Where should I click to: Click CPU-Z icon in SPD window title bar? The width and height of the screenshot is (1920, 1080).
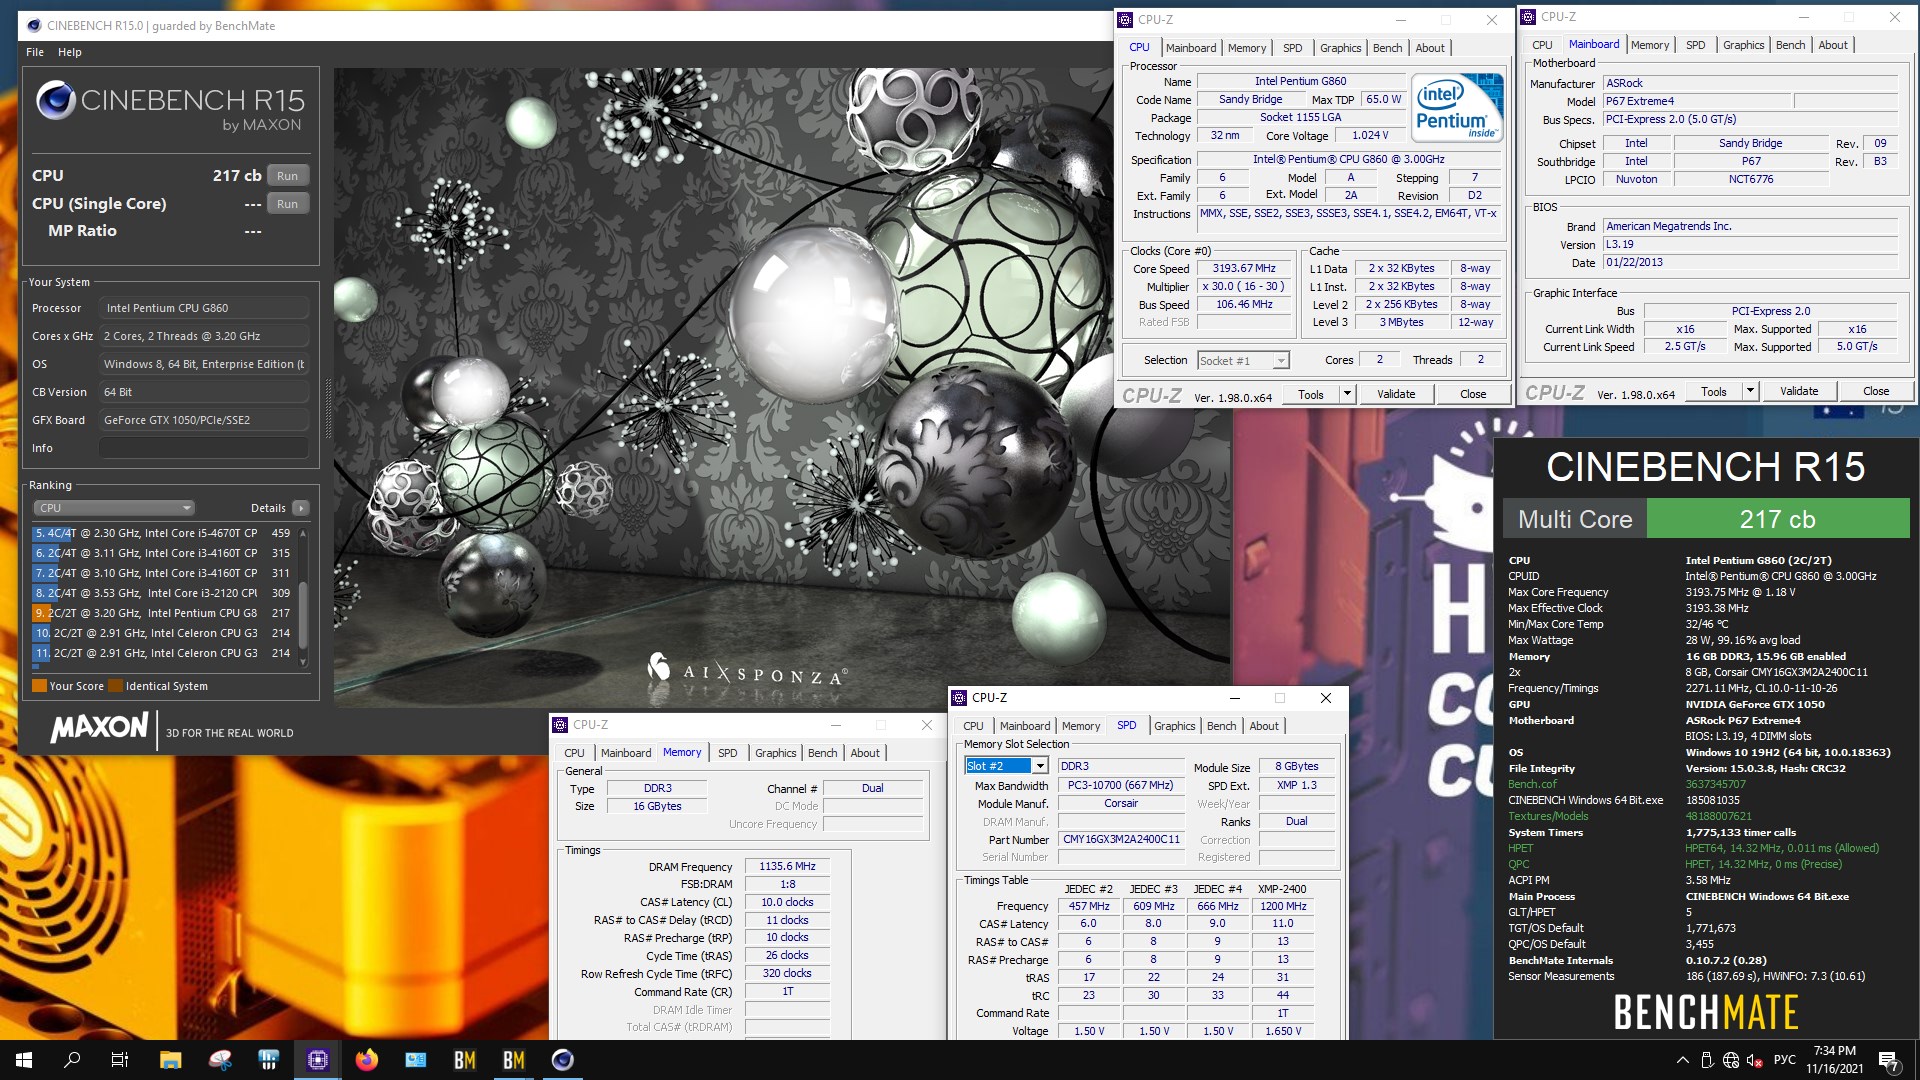959,698
